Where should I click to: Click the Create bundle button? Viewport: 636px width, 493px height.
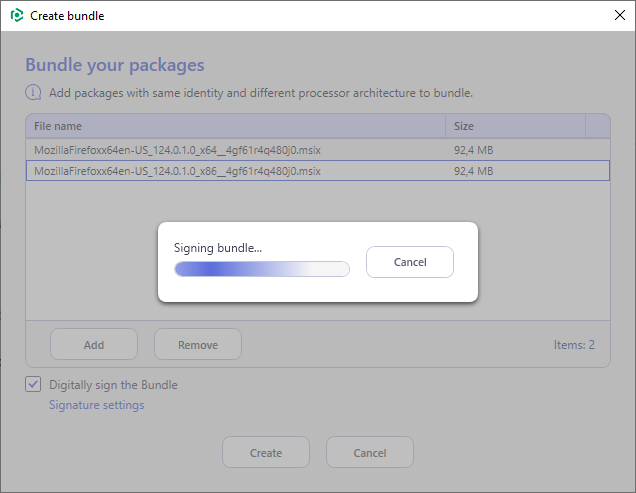pyautogui.click(x=266, y=452)
